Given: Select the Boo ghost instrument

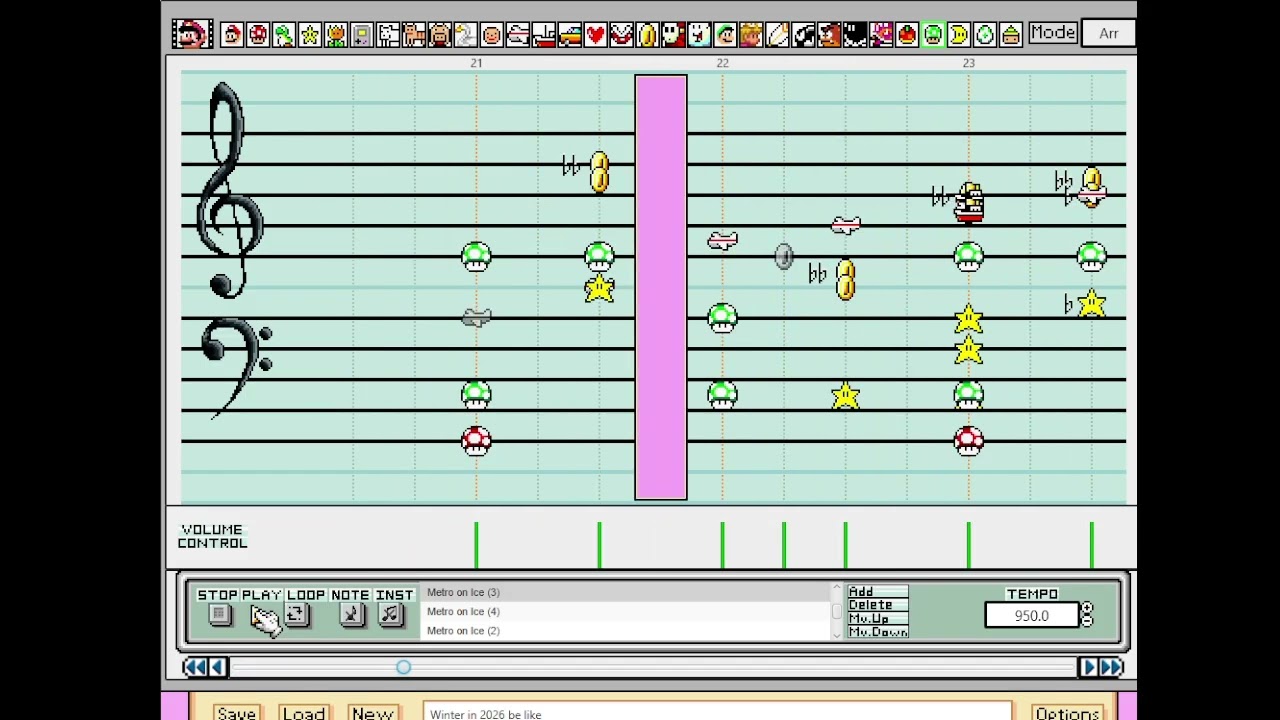Looking at the screenshot, I should pos(700,34).
